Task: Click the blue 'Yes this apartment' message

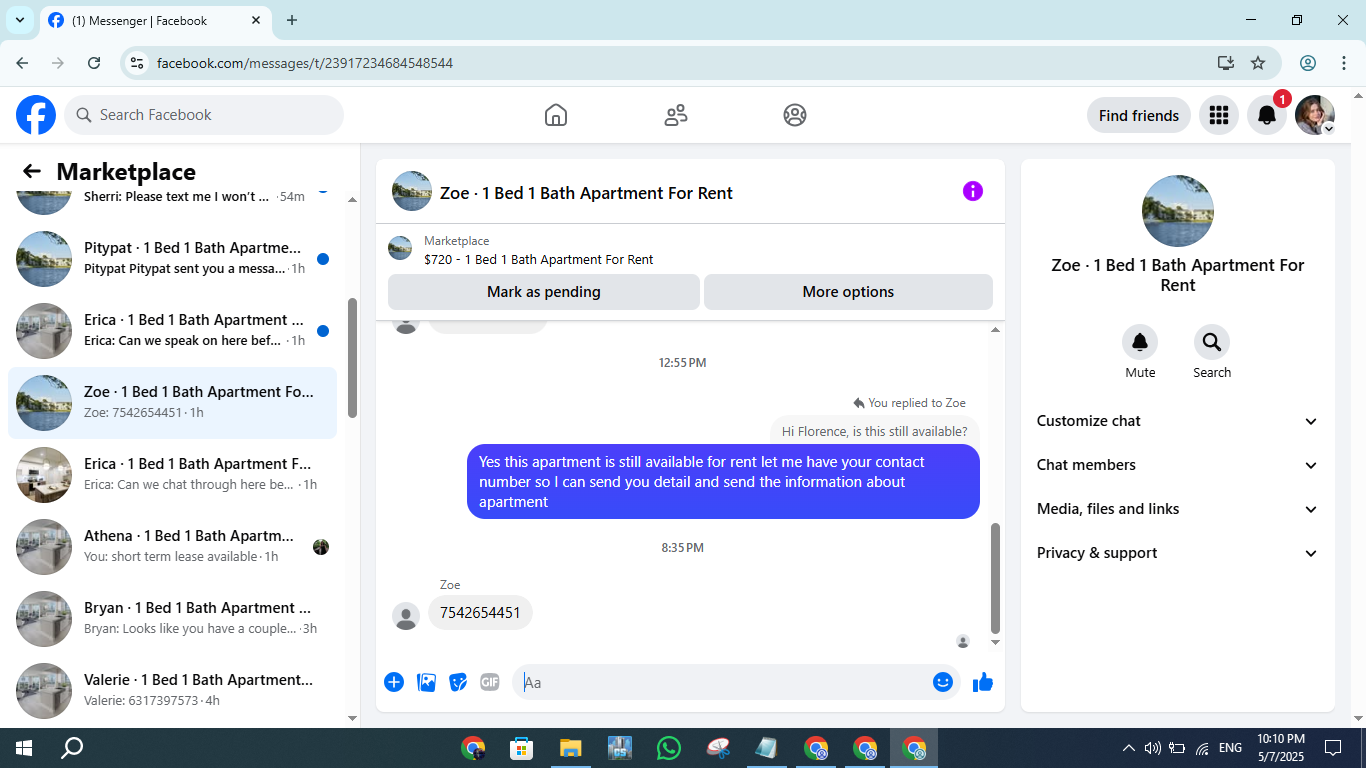Action: [723, 482]
